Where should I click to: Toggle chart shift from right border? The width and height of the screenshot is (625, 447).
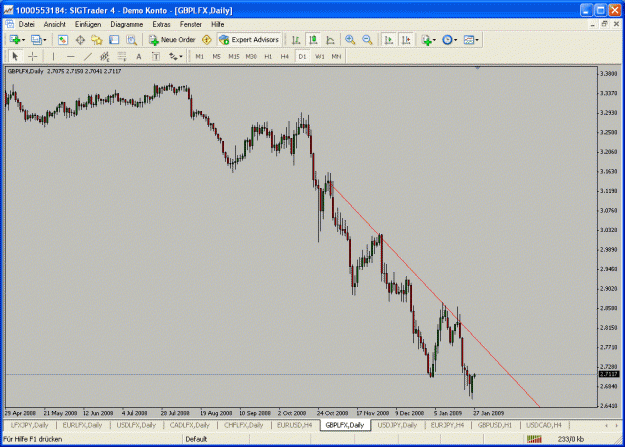(x=406, y=40)
